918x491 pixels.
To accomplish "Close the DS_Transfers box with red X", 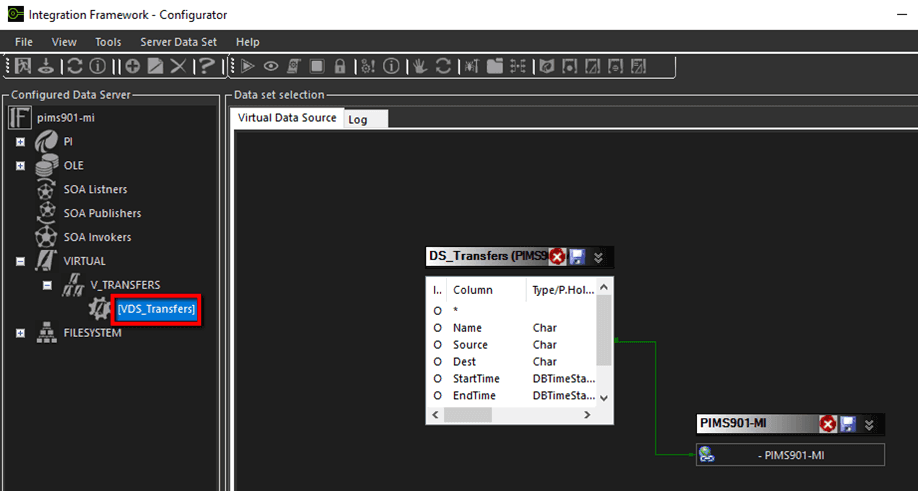I will (557, 256).
